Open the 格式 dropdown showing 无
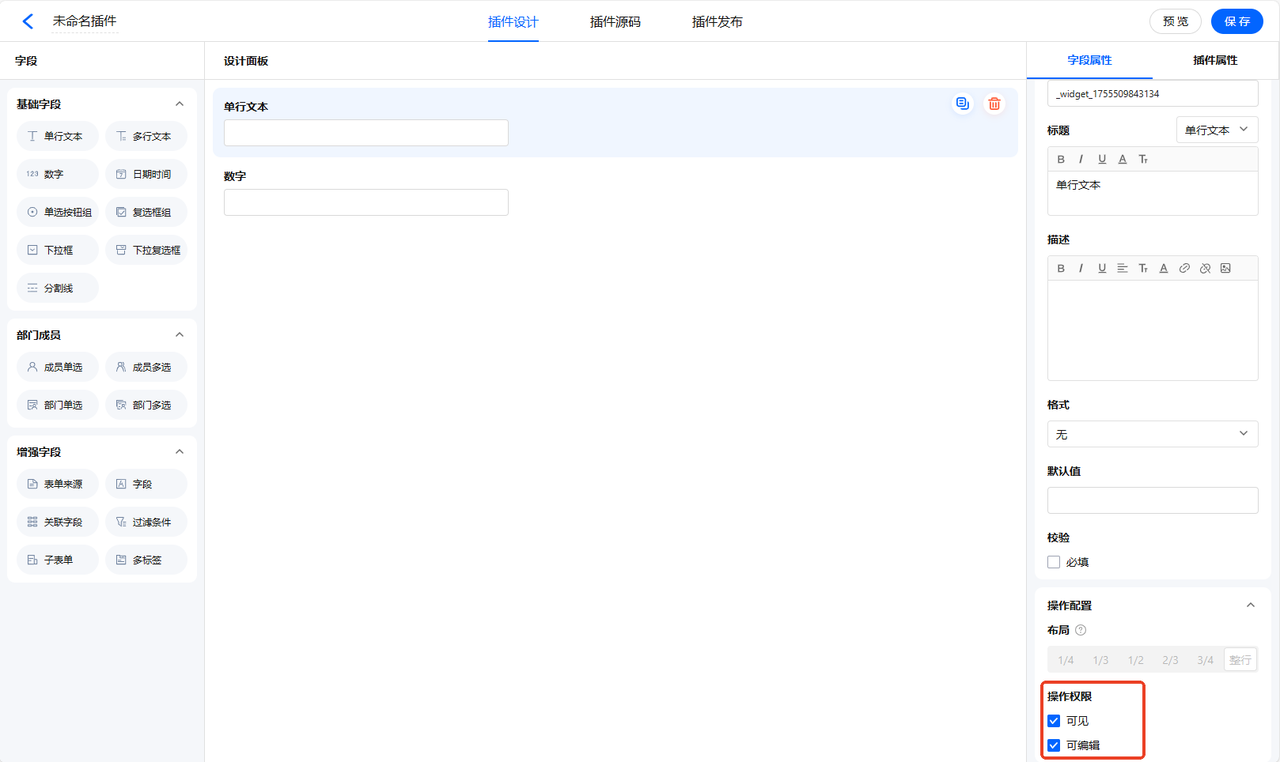This screenshot has width=1280, height=762. tap(1152, 434)
